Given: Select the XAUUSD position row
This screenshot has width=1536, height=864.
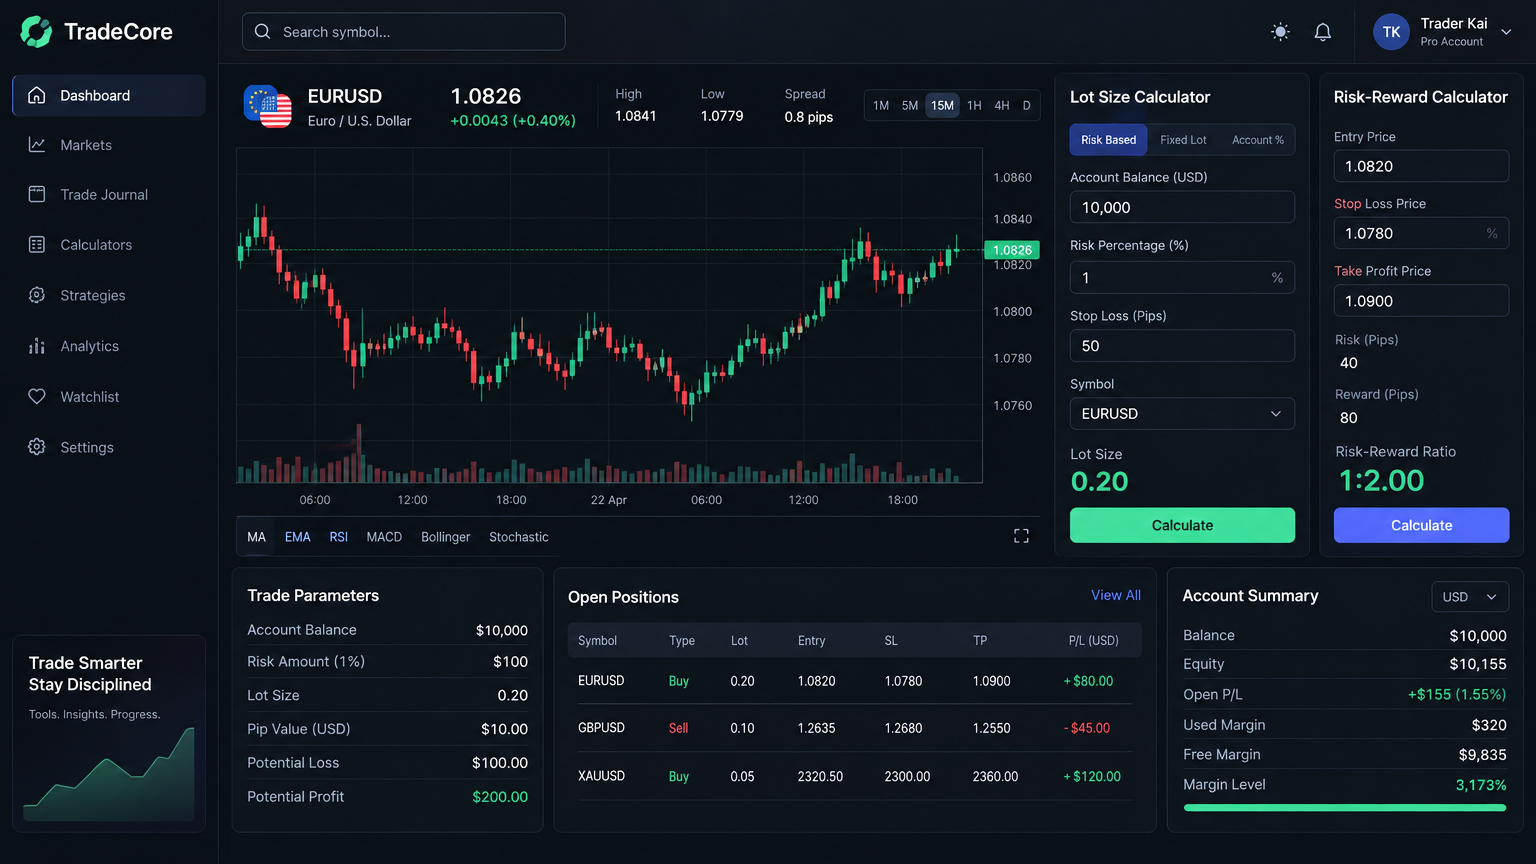Looking at the screenshot, I should point(854,776).
